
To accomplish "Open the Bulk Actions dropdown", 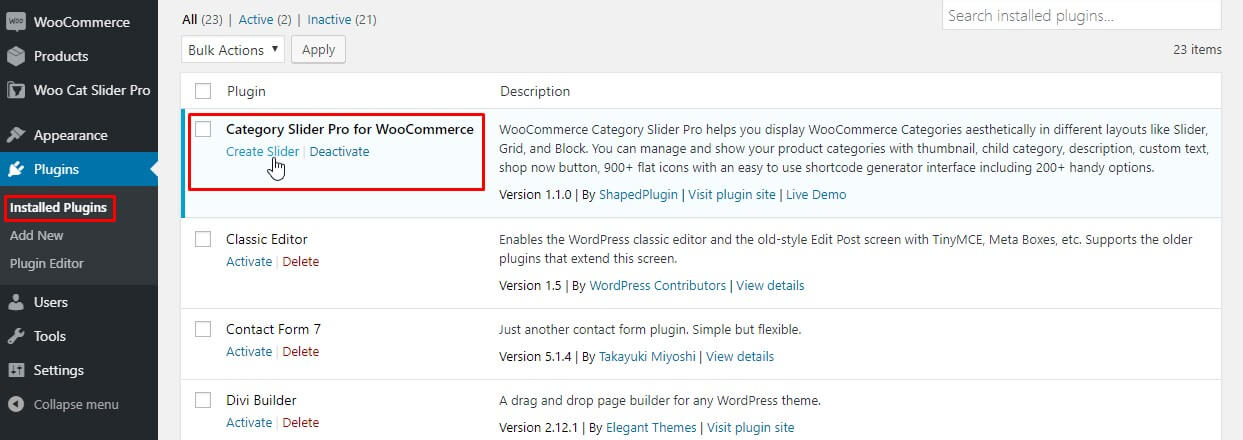I will (x=233, y=50).
